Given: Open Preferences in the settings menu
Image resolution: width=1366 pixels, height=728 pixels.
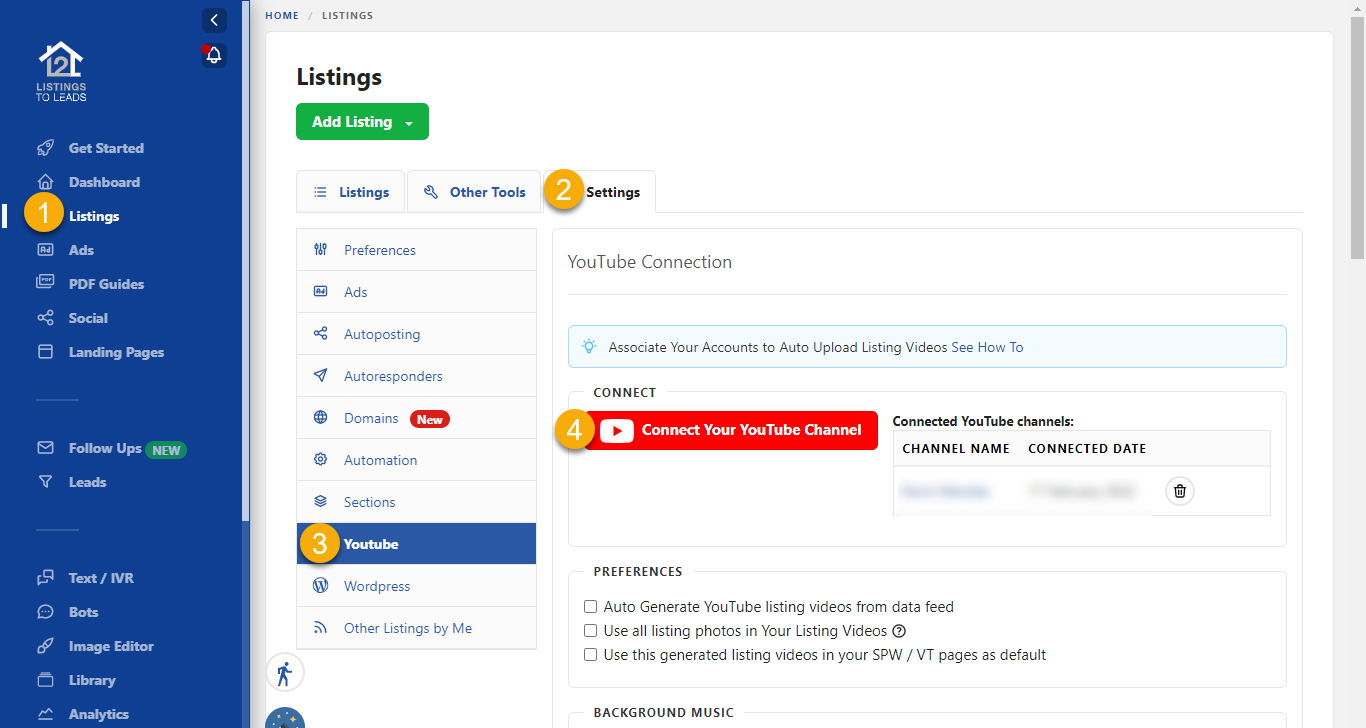Looking at the screenshot, I should click(416, 250).
